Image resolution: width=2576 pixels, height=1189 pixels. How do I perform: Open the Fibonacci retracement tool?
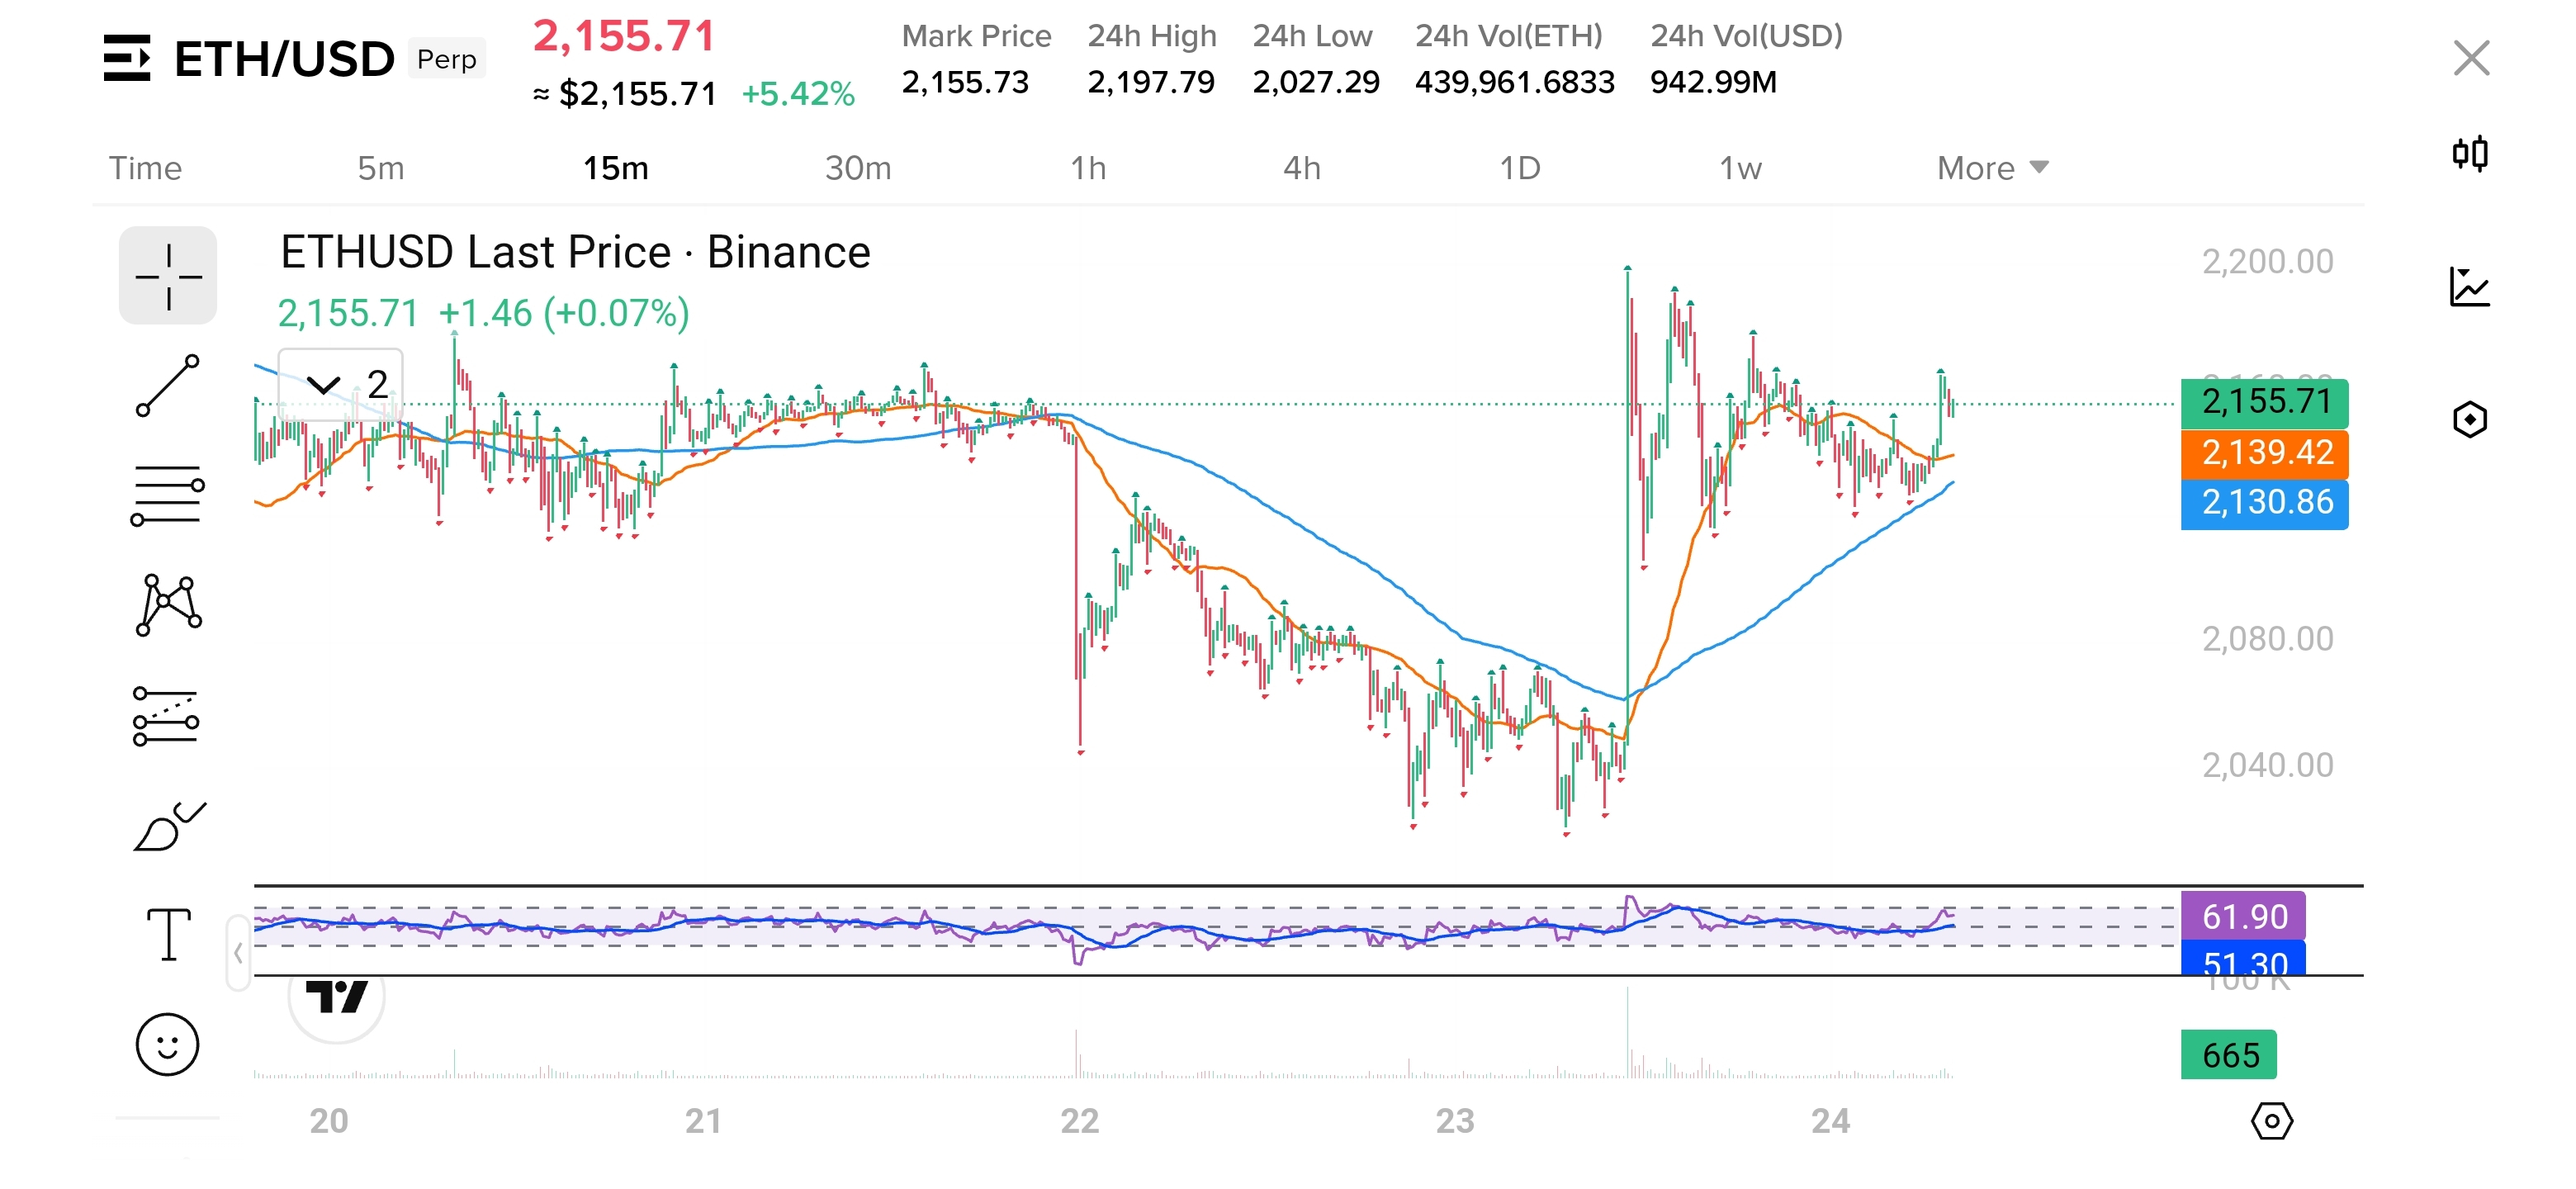point(168,495)
